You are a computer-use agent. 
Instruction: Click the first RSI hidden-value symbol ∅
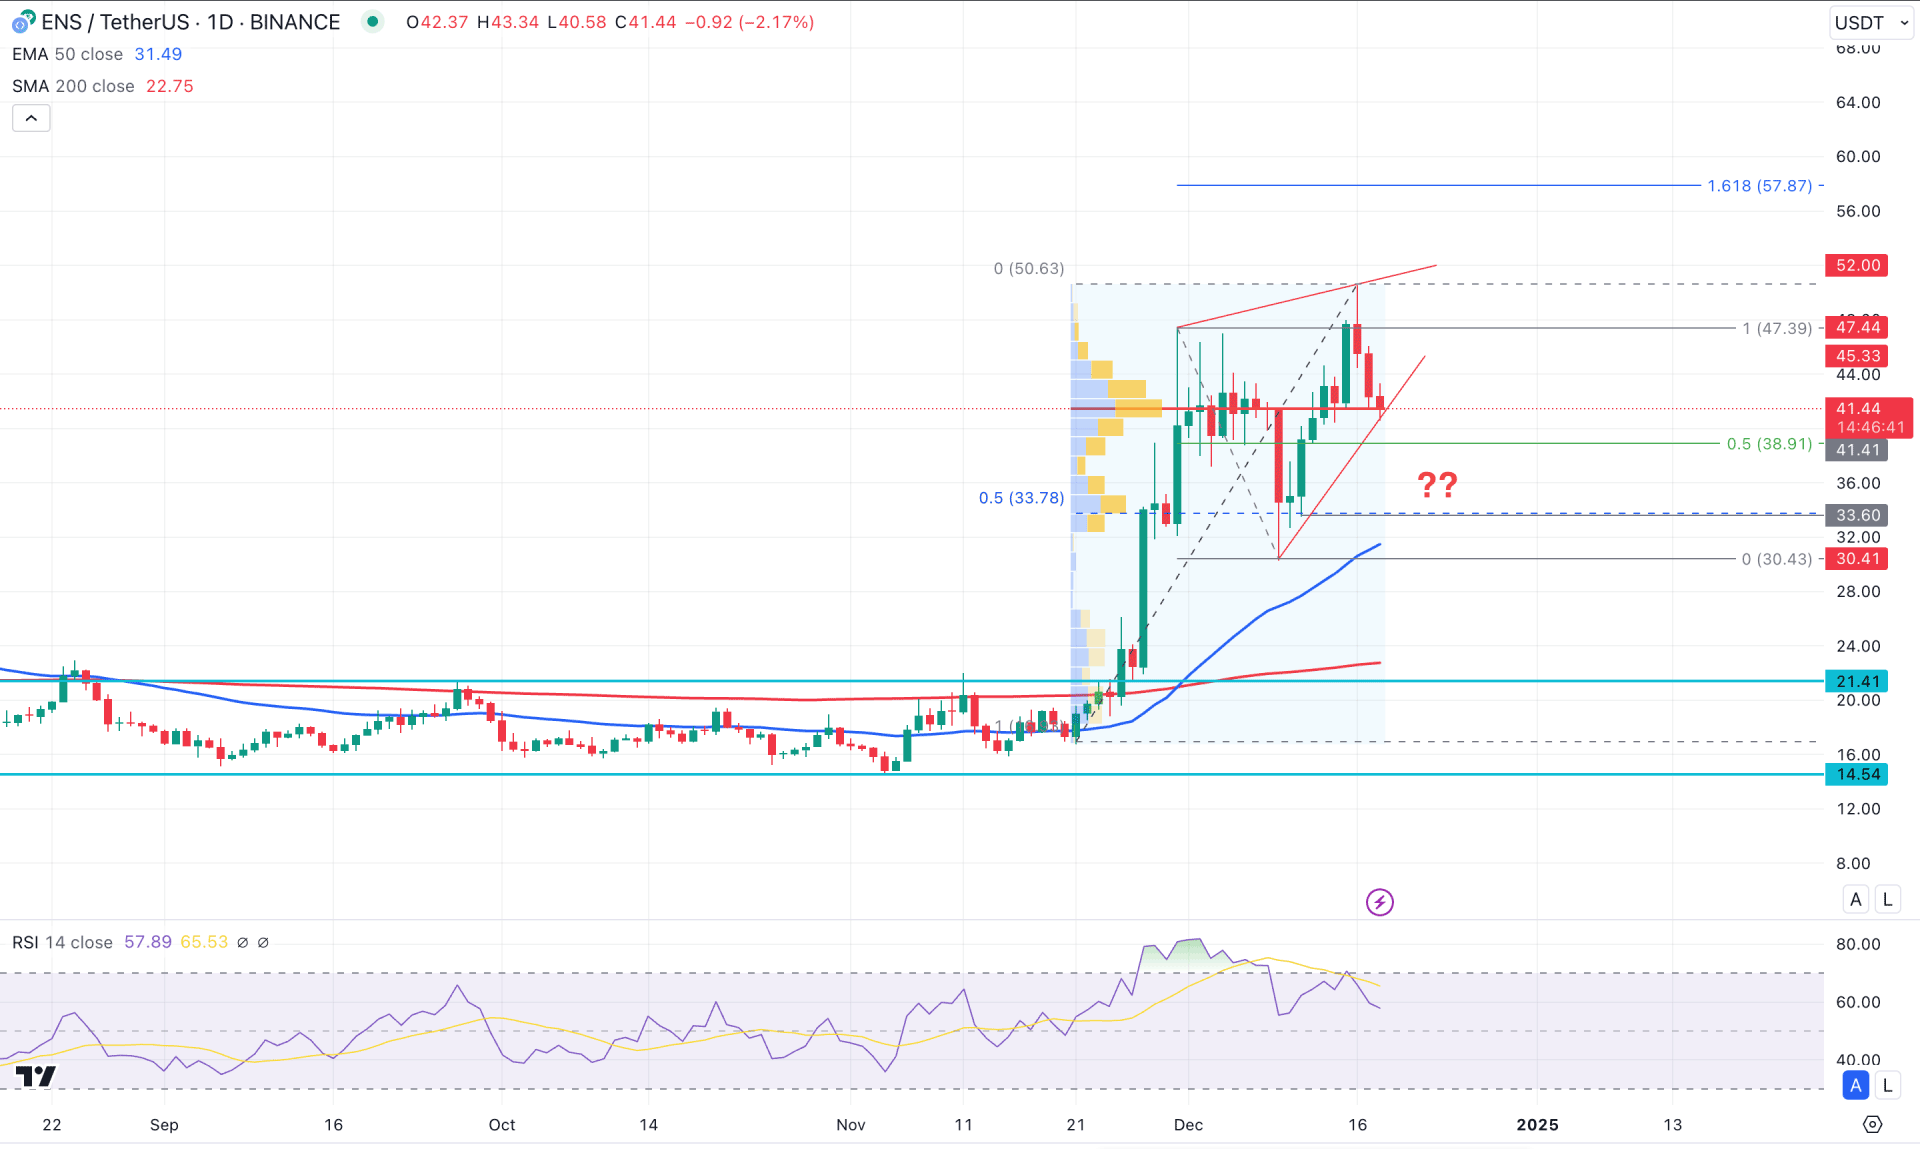click(242, 942)
